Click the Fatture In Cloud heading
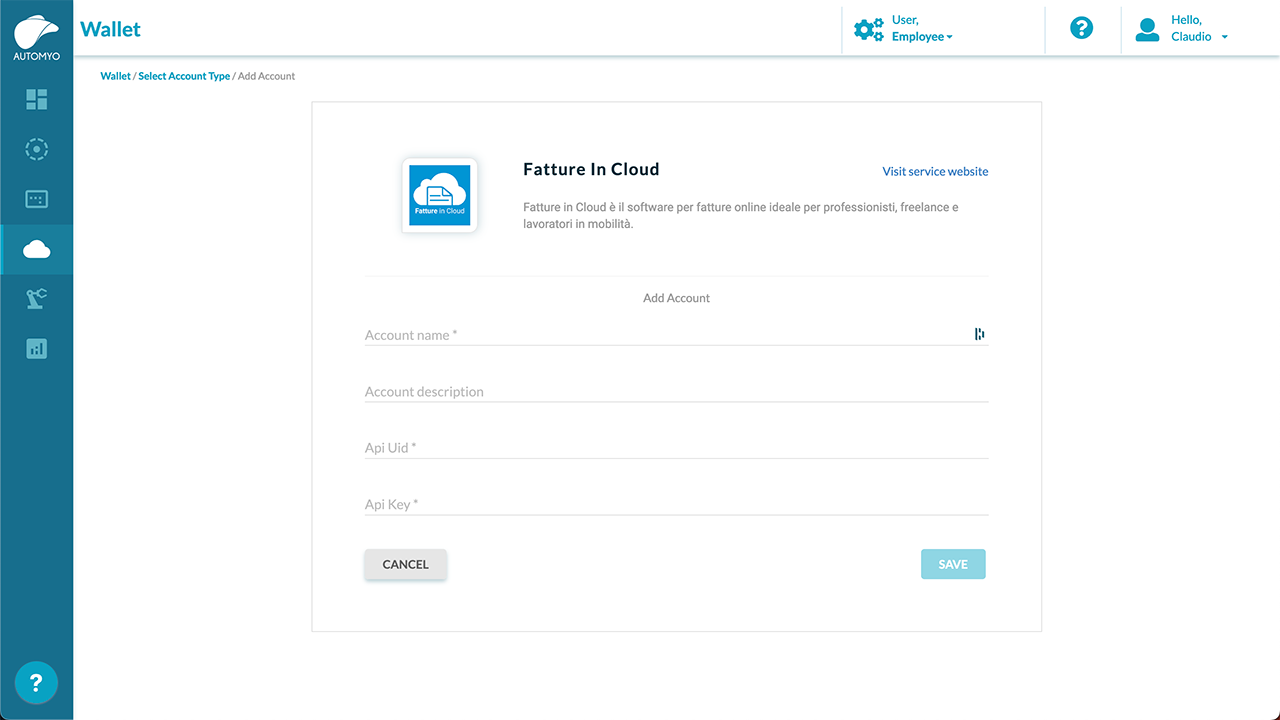The image size is (1280, 720). click(591, 169)
